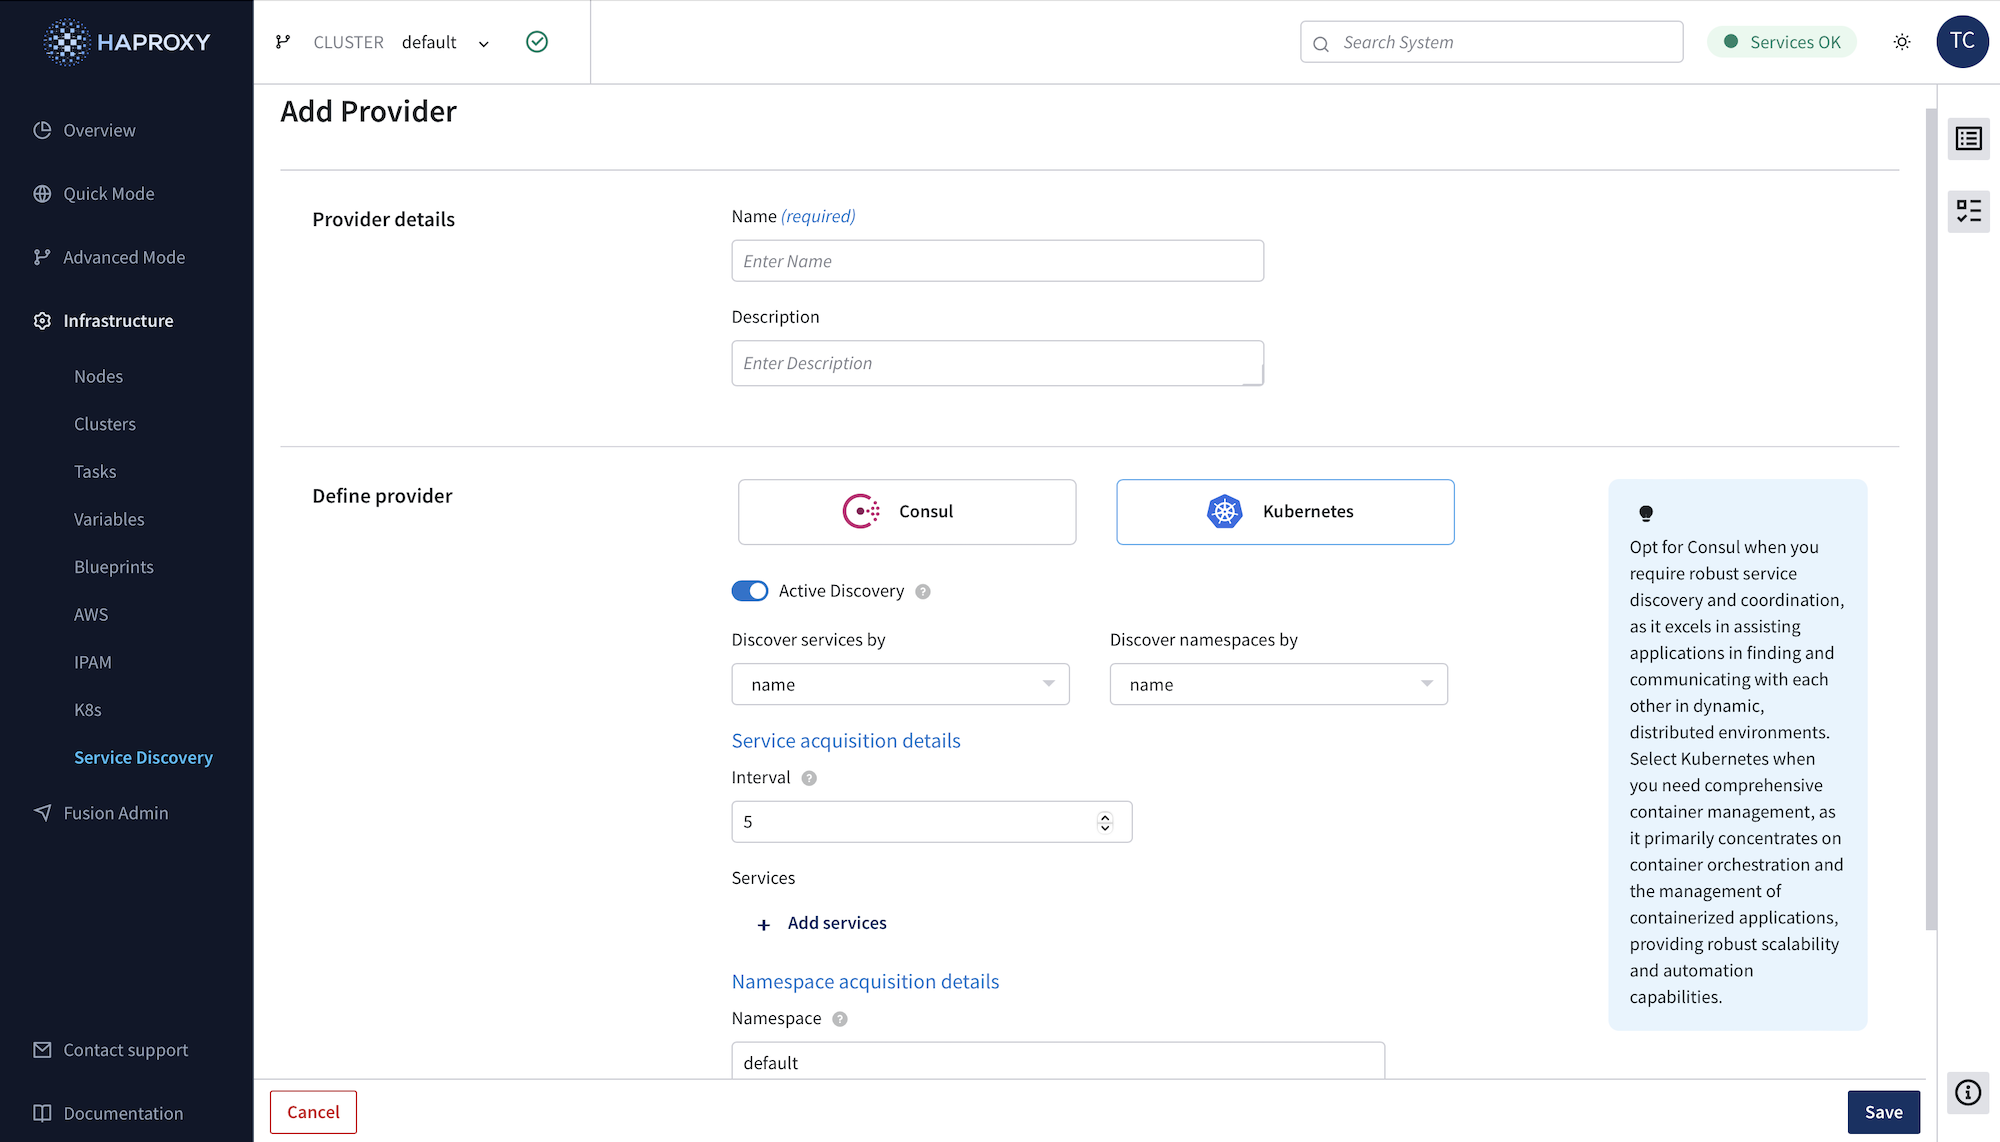
Task: Select Infrastructure in sidebar
Action: [118, 321]
